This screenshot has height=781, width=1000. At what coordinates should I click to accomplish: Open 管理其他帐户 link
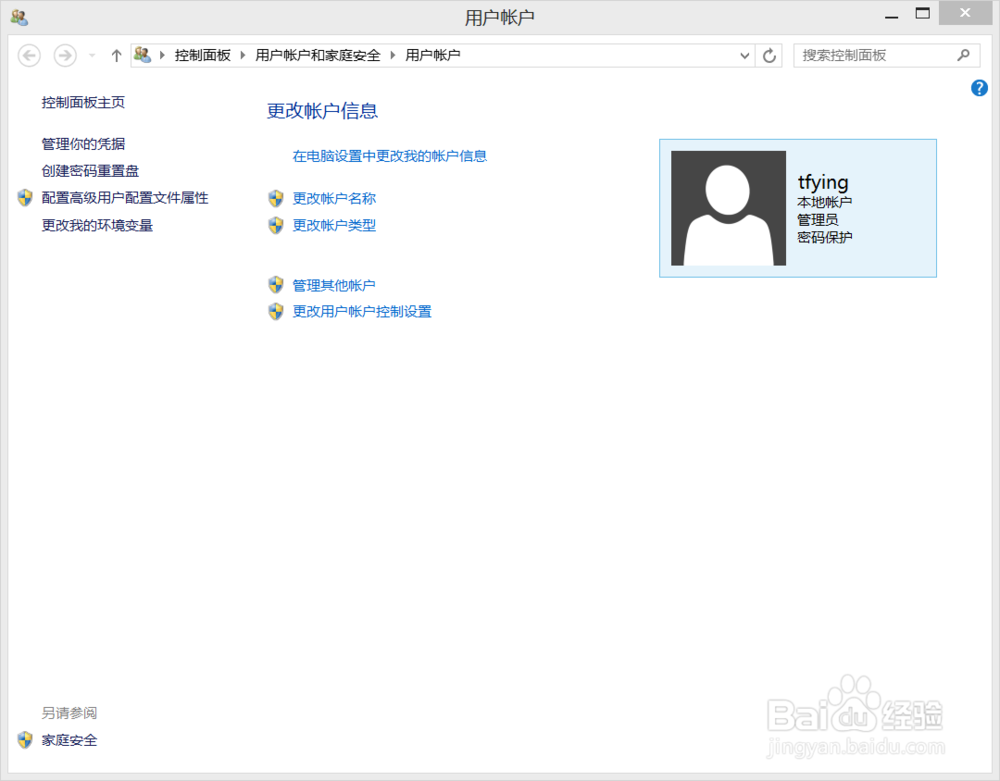coord(334,285)
